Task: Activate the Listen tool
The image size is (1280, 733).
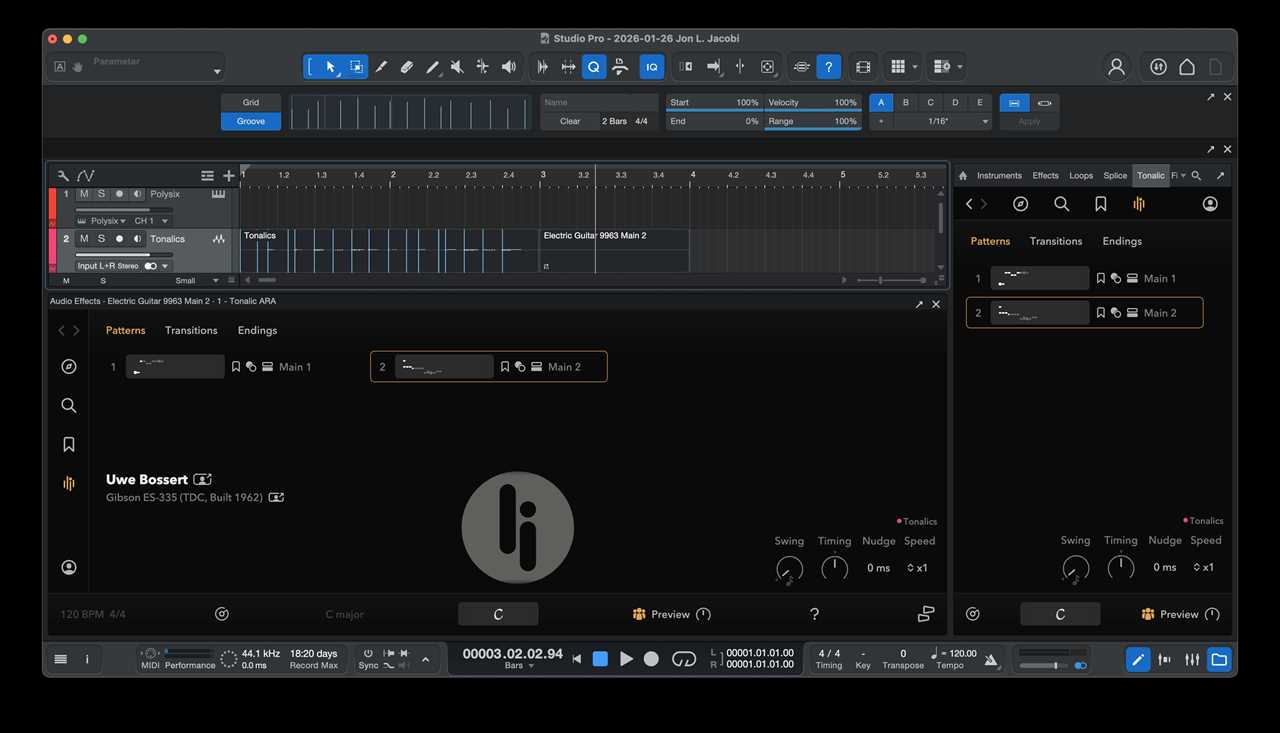Action: click(508, 66)
